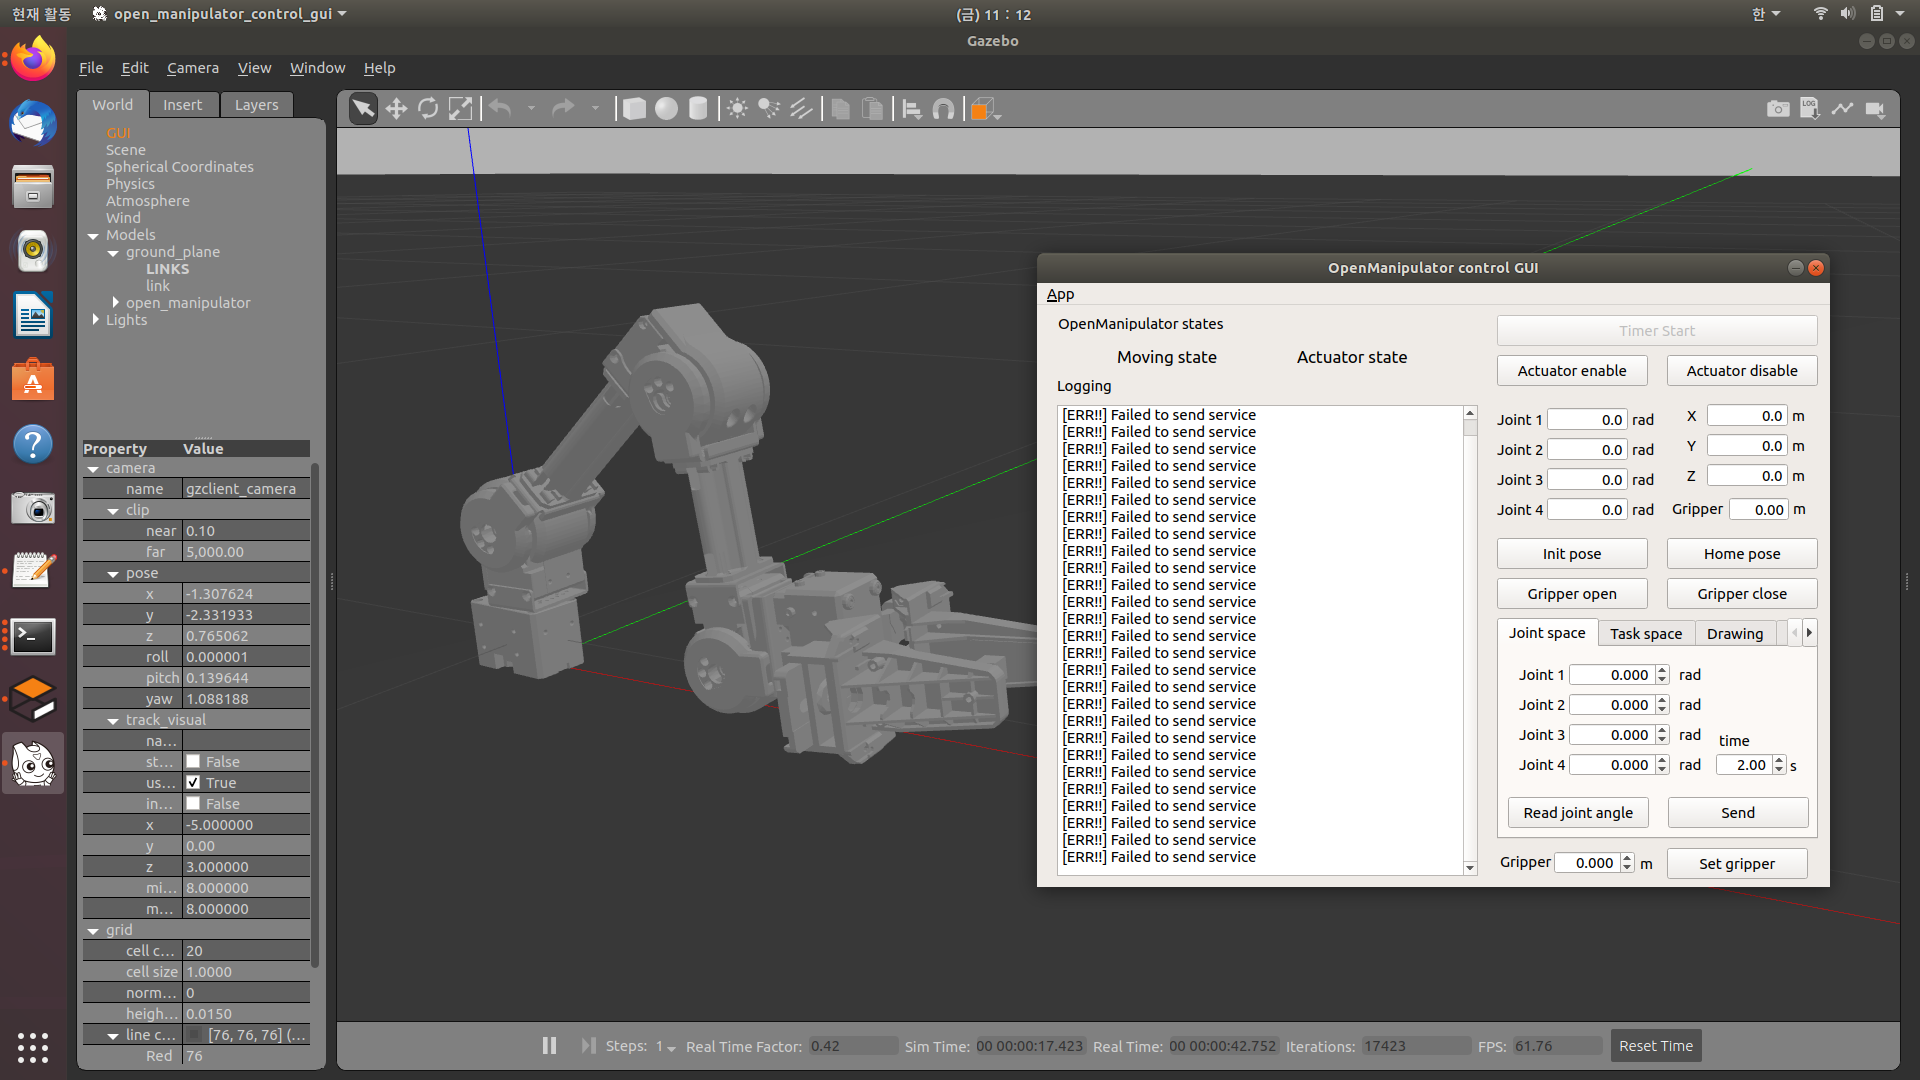Viewport: 1920px width, 1080px height.
Task: Insert a cylinder shape
Action: [x=698, y=109]
